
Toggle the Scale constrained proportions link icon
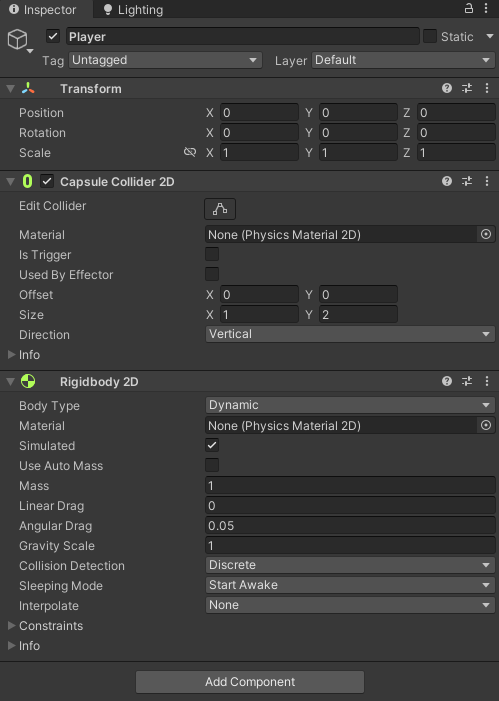[x=190, y=152]
